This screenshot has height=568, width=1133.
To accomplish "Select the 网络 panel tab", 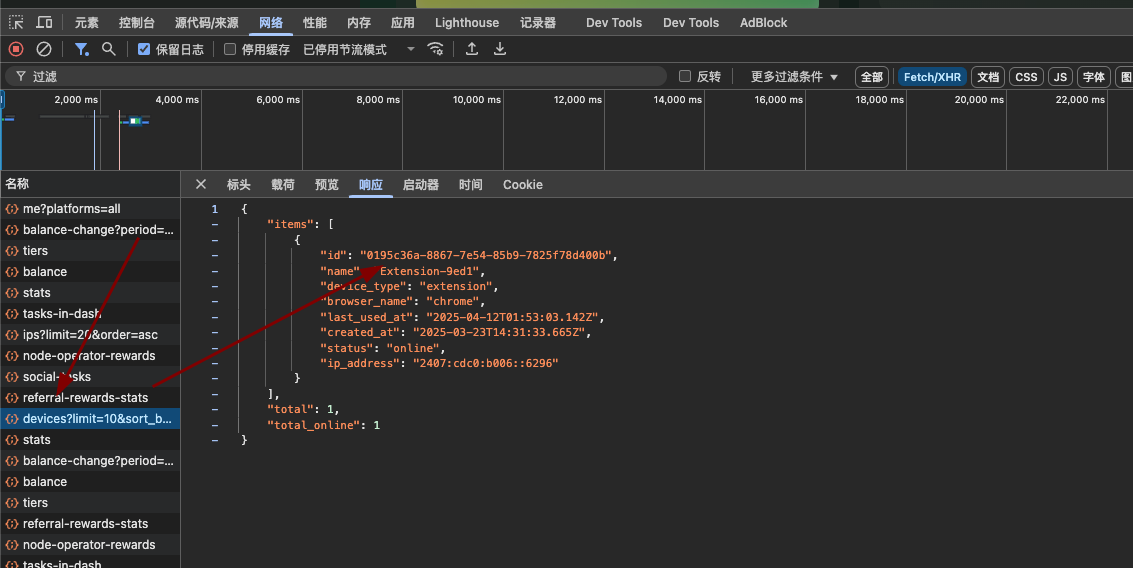I will [x=271, y=22].
